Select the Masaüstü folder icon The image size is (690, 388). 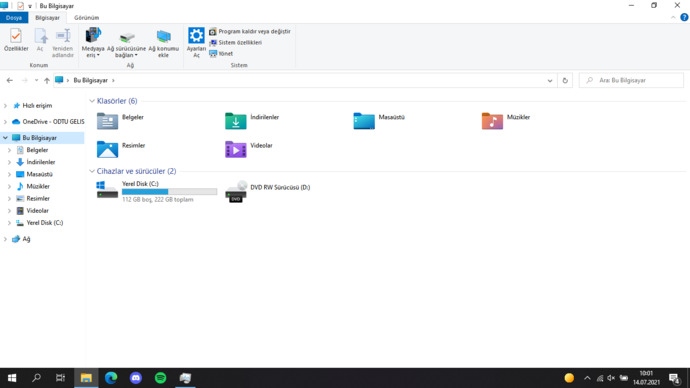click(x=364, y=121)
